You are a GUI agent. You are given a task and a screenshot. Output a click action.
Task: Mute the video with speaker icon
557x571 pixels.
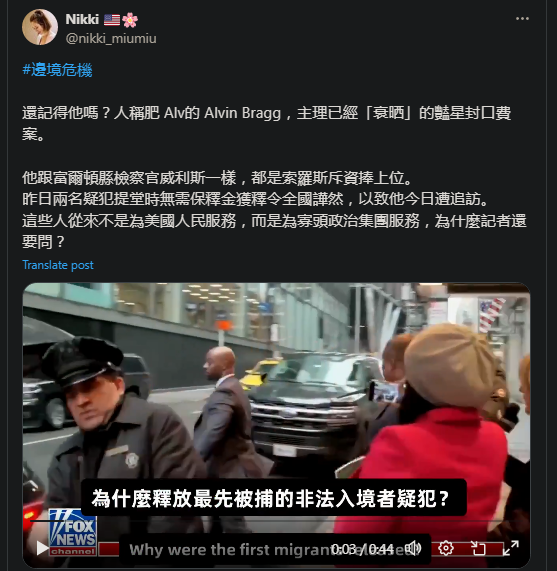click(413, 548)
